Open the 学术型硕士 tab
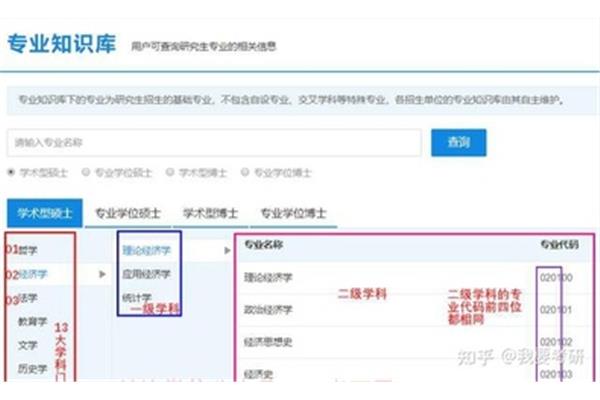This screenshot has width=600, height=400. 45,213
